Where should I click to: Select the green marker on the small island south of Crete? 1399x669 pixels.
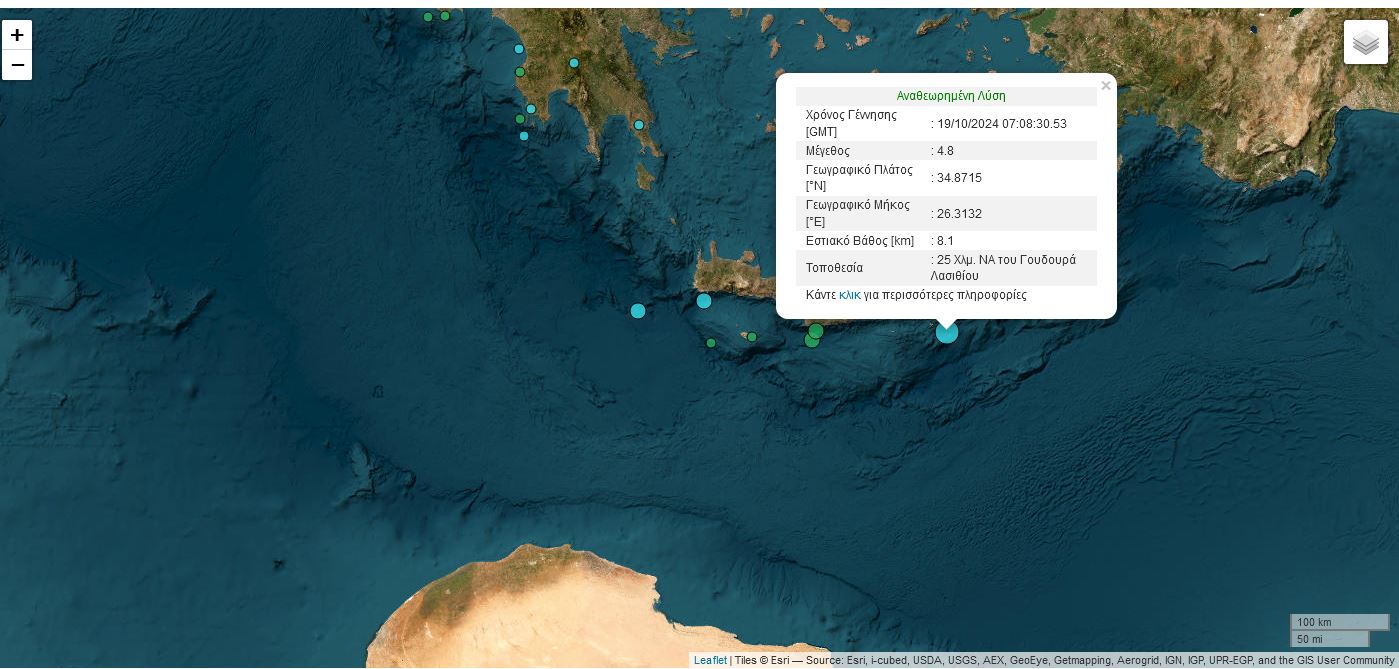(x=752, y=337)
